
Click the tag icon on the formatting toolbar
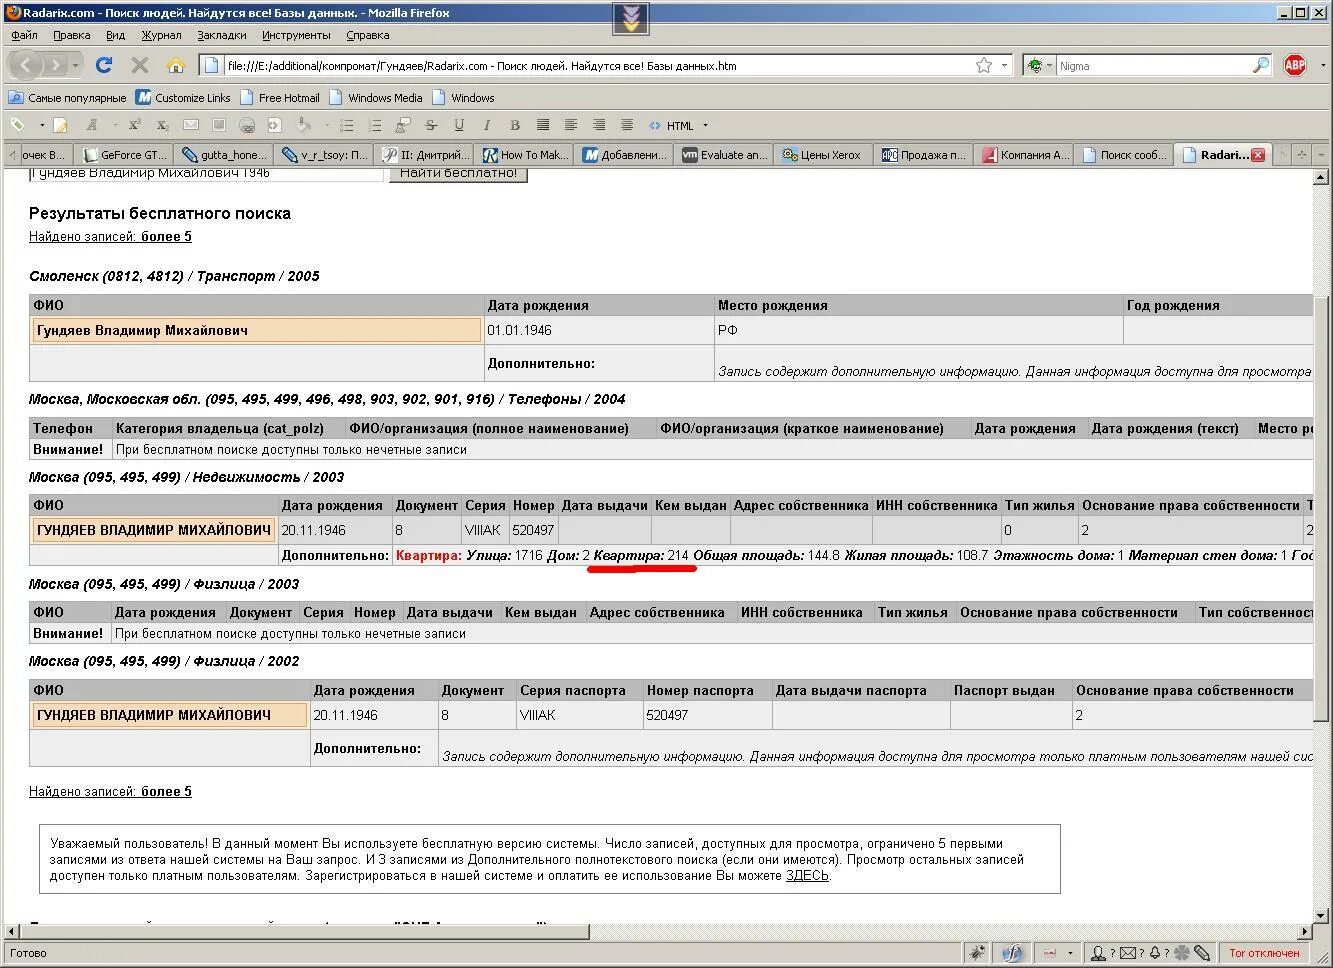click(17, 125)
